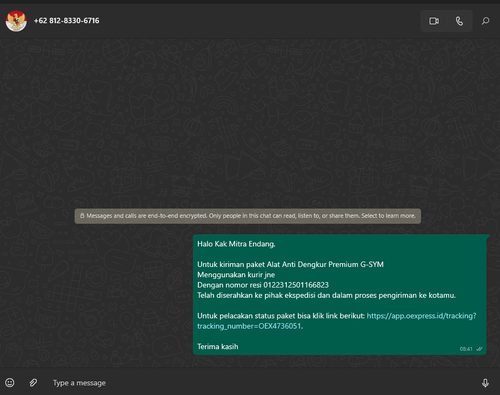Record a voice message with the microphone
500x395 pixels.
pyautogui.click(x=485, y=383)
